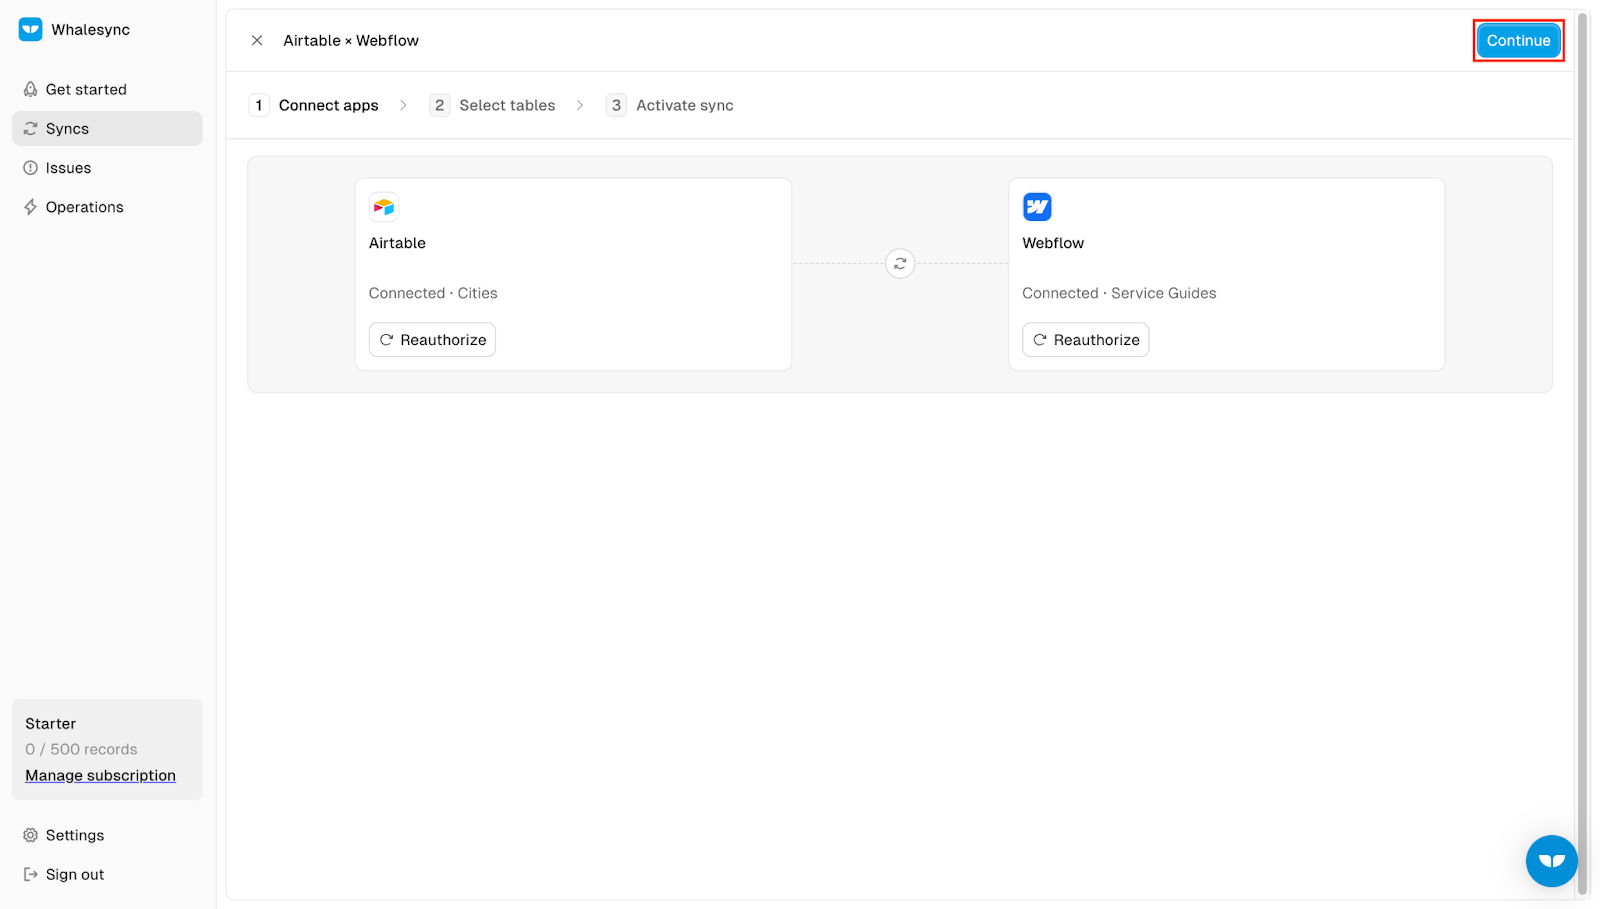Image resolution: width=1600 pixels, height=909 pixels.
Task: Open the Whalesync chat widget
Action: point(1551,861)
